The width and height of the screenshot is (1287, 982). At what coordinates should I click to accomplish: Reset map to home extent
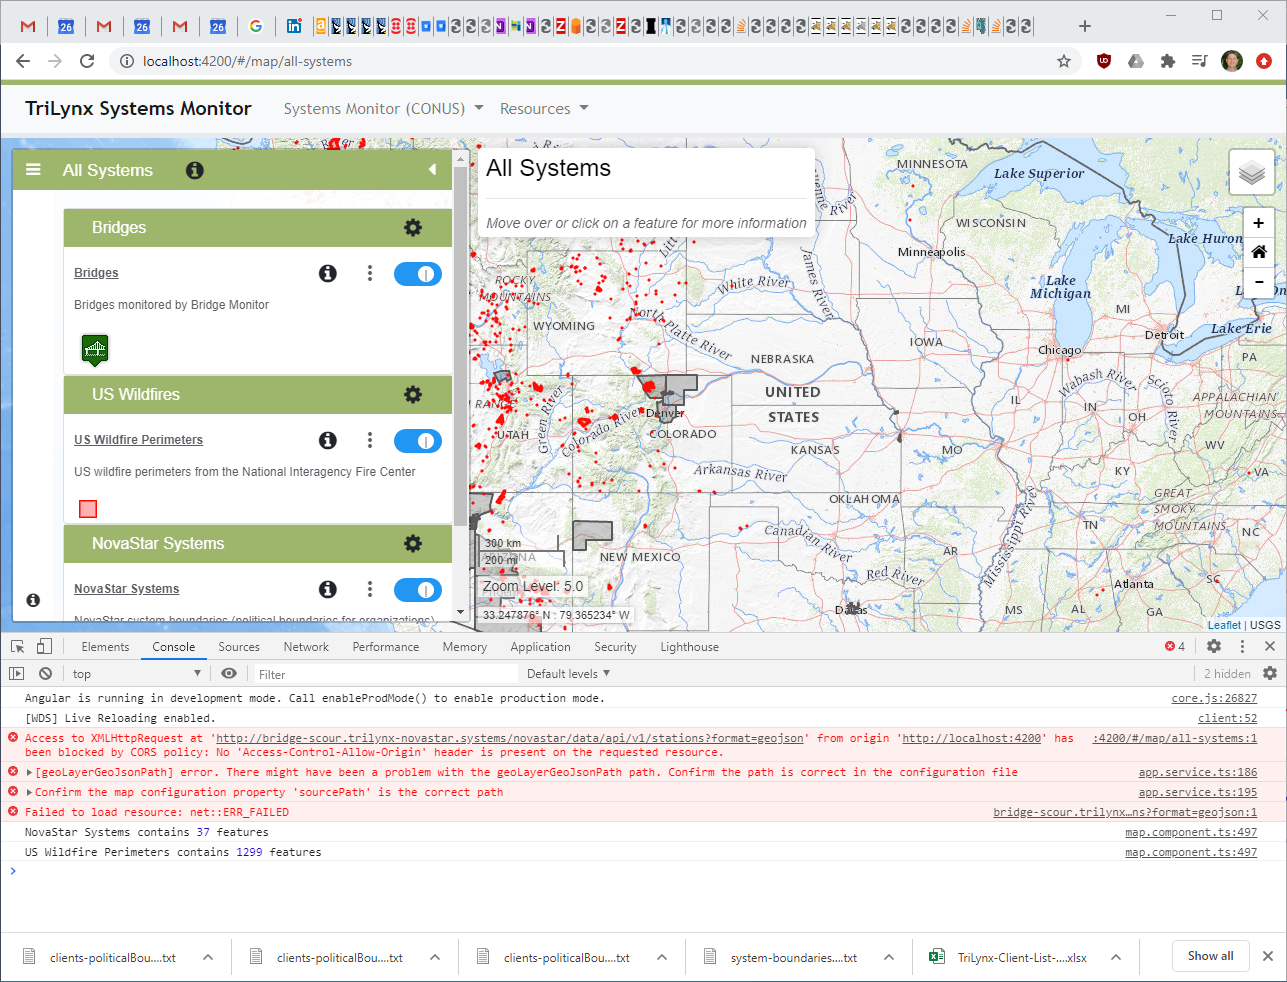point(1259,252)
